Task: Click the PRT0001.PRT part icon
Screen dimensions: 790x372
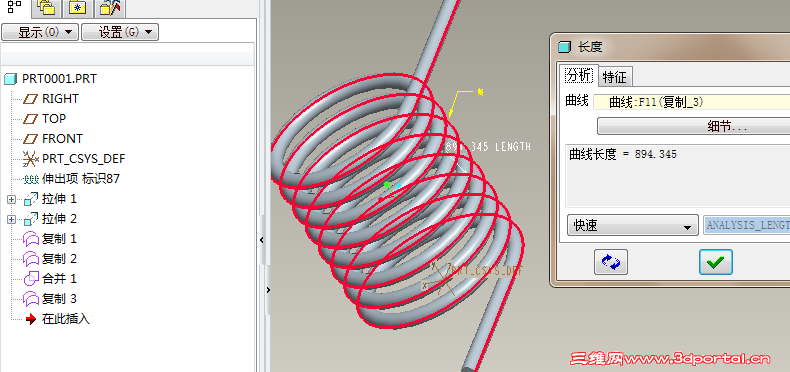Action: (10, 79)
